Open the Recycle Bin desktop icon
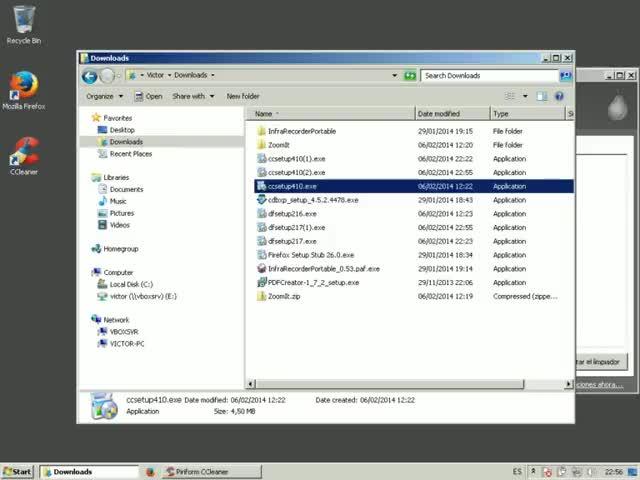640x480 pixels. [24, 24]
